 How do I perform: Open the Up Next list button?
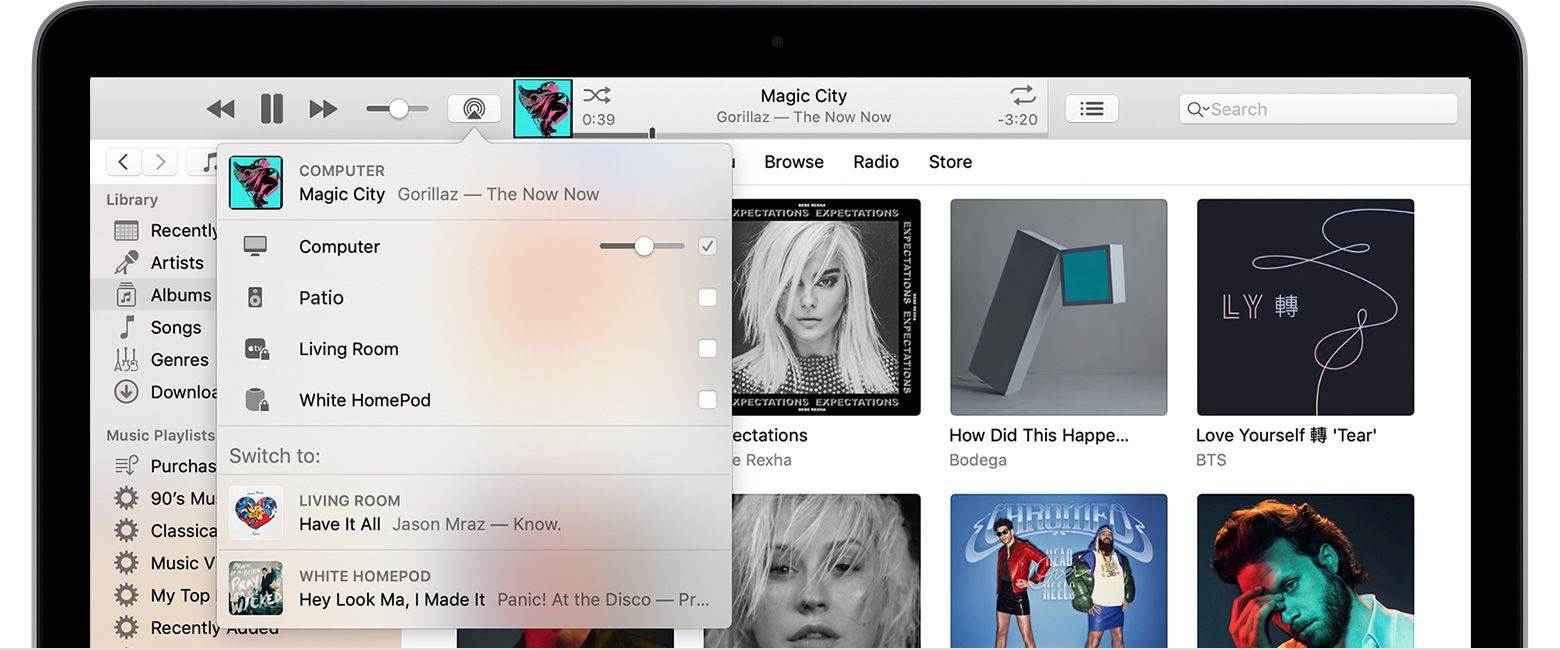[1092, 108]
